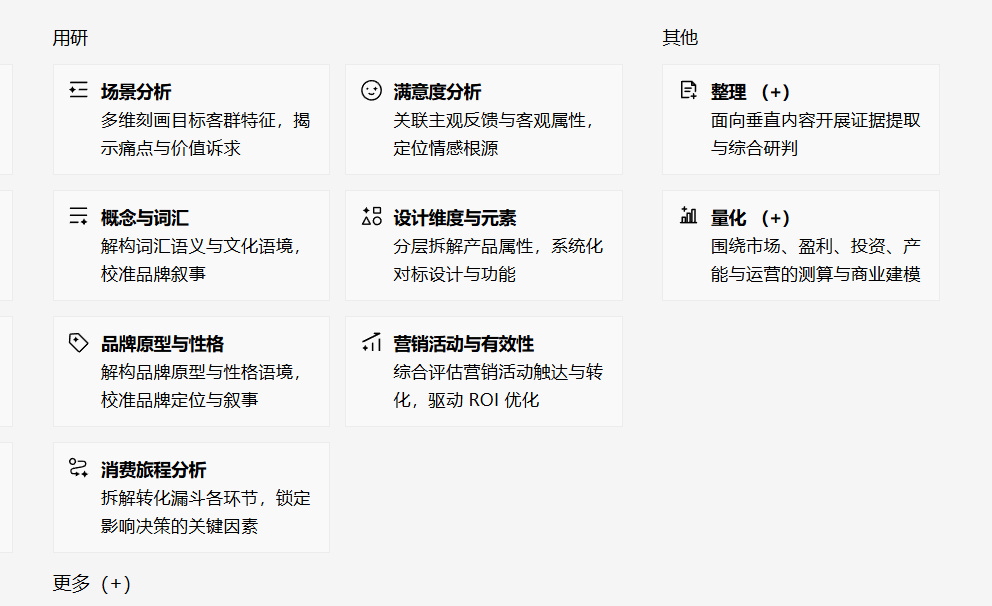Open the 设计维度与元素 card title
The width and height of the screenshot is (992, 606).
455,218
